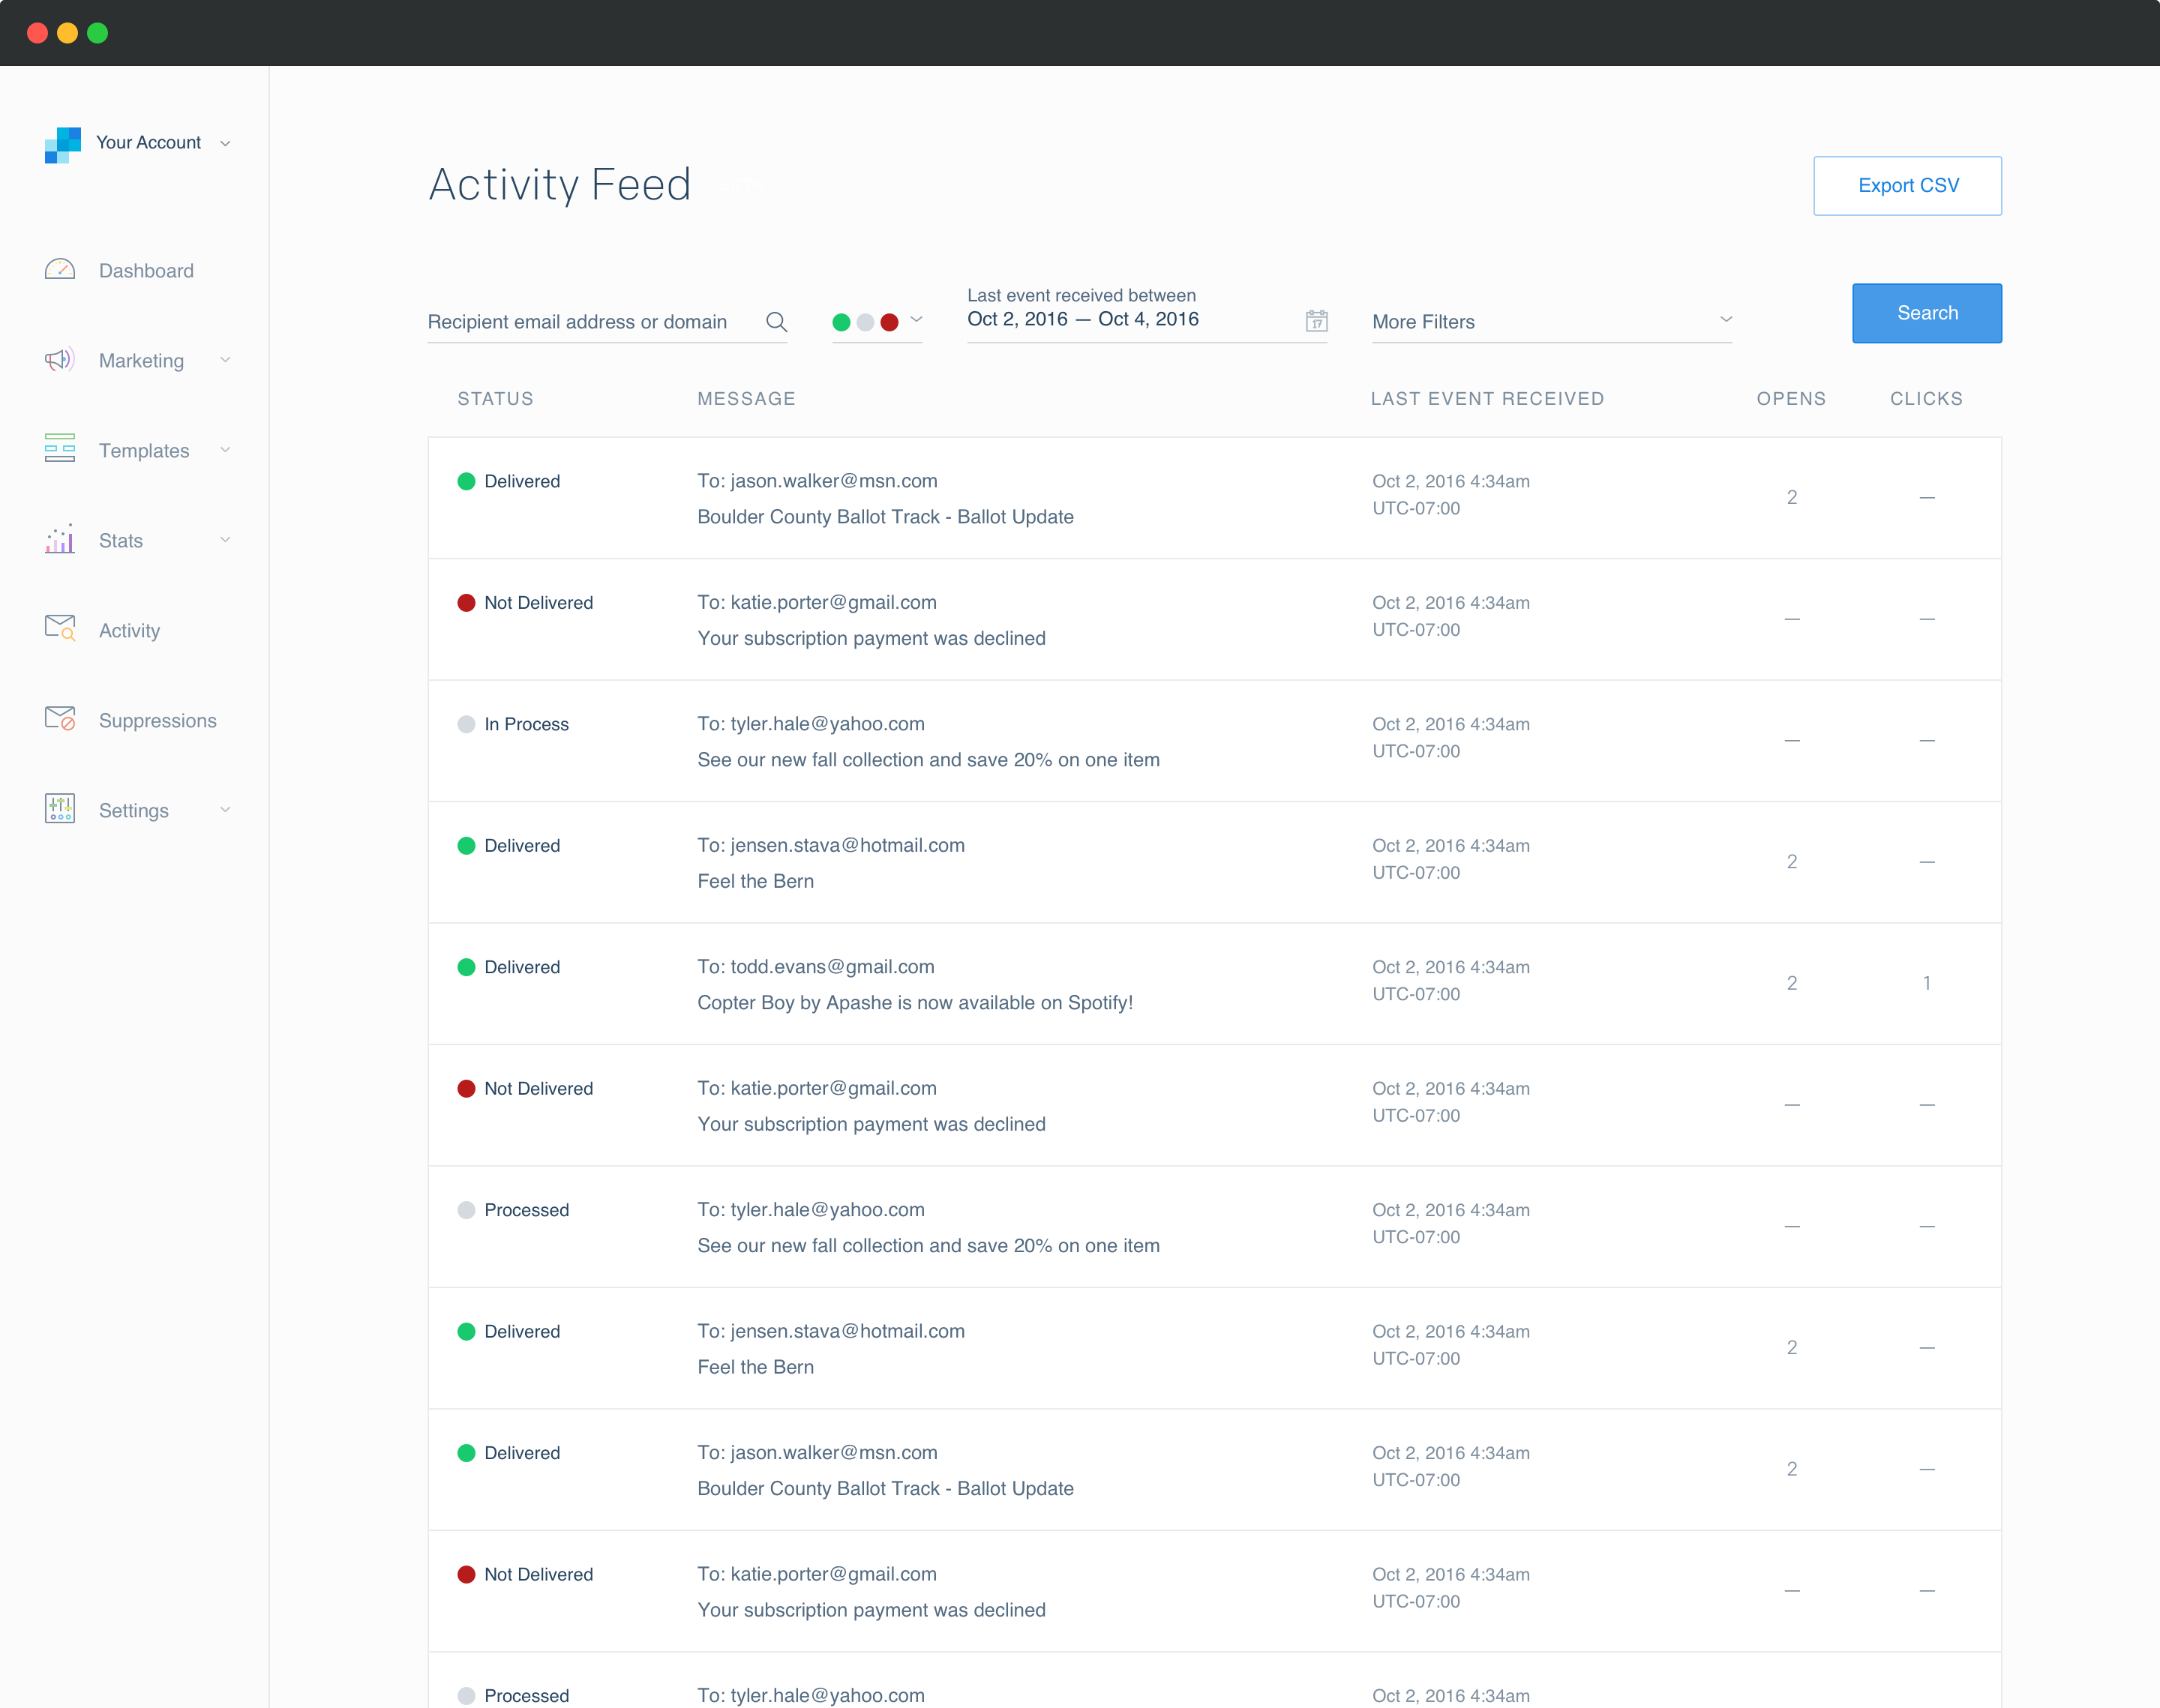Click the blue Search button
This screenshot has width=2160, height=1708.
[x=1927, y=313]
